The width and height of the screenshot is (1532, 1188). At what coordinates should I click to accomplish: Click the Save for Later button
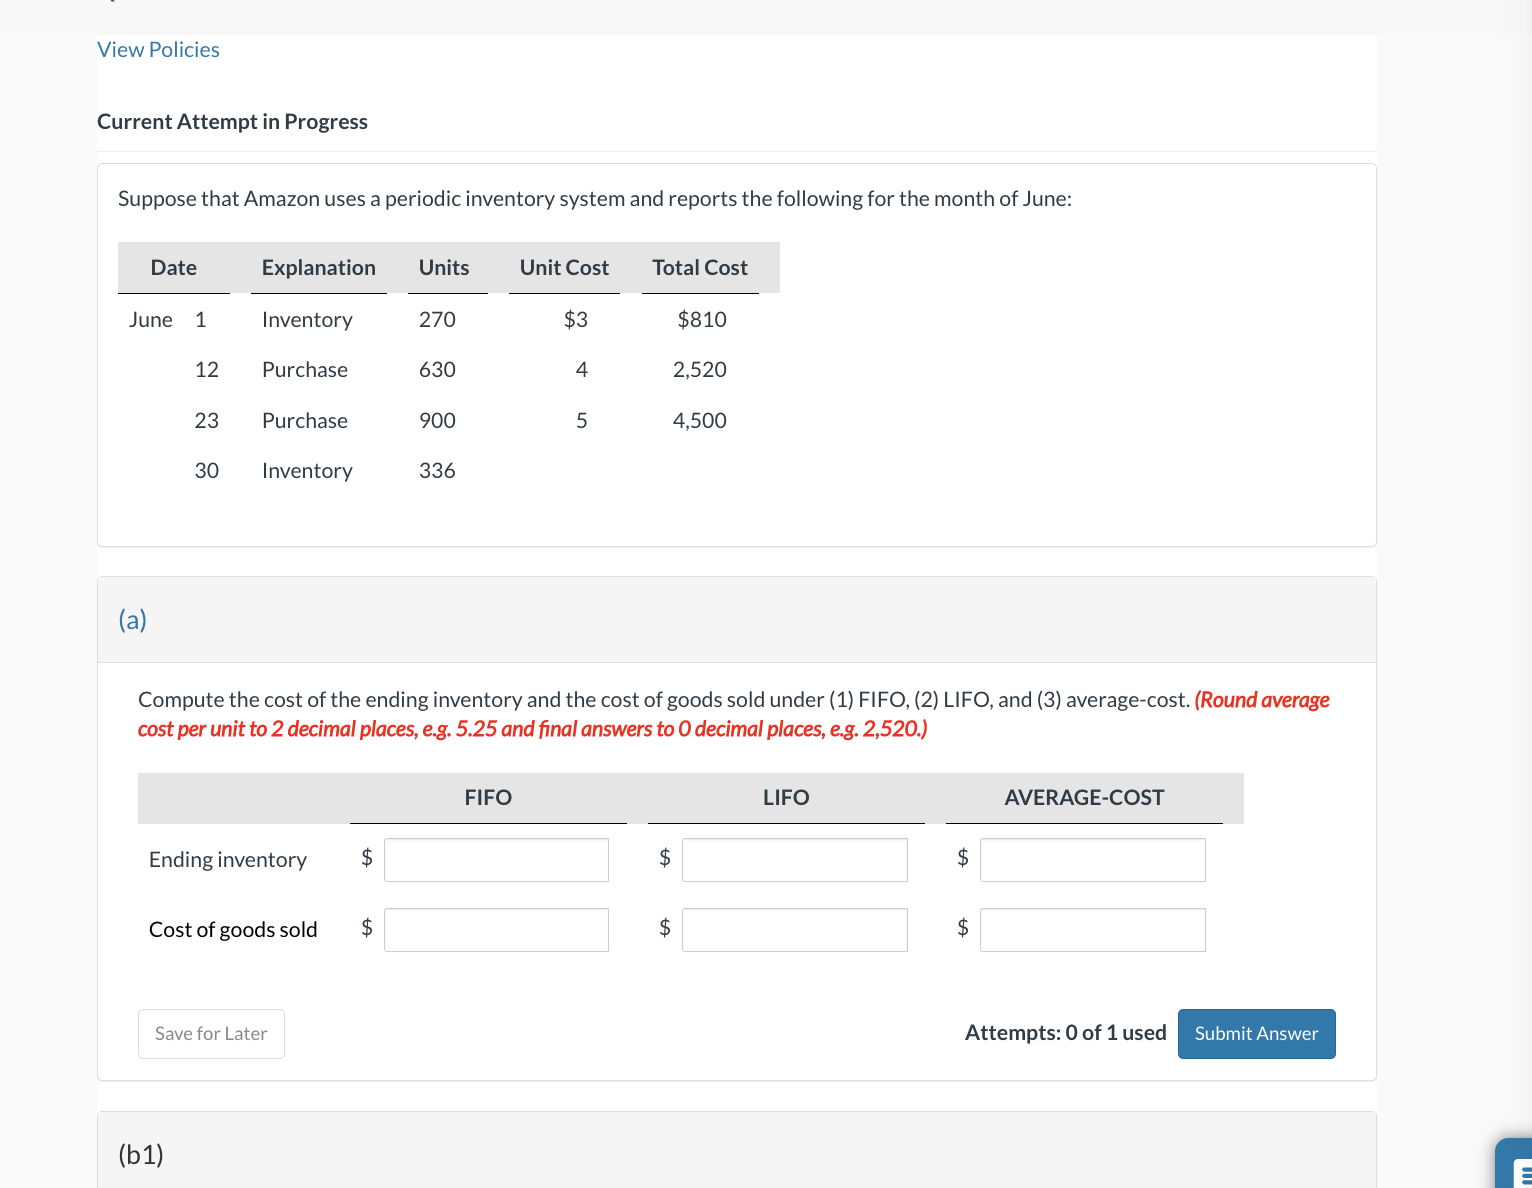[210, 1033]
